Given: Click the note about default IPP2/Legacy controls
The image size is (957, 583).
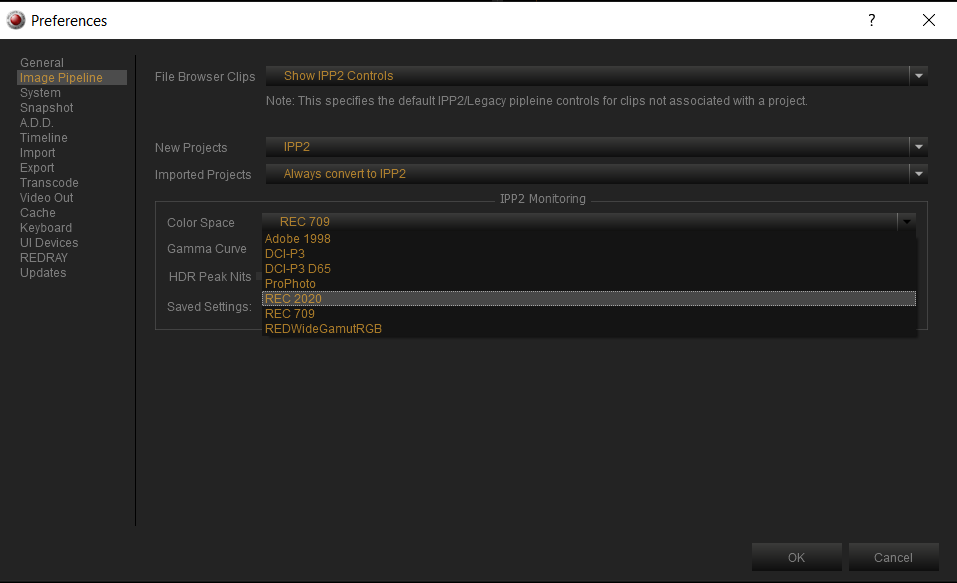Looking at the screenshot, I should tap(536, 101).
